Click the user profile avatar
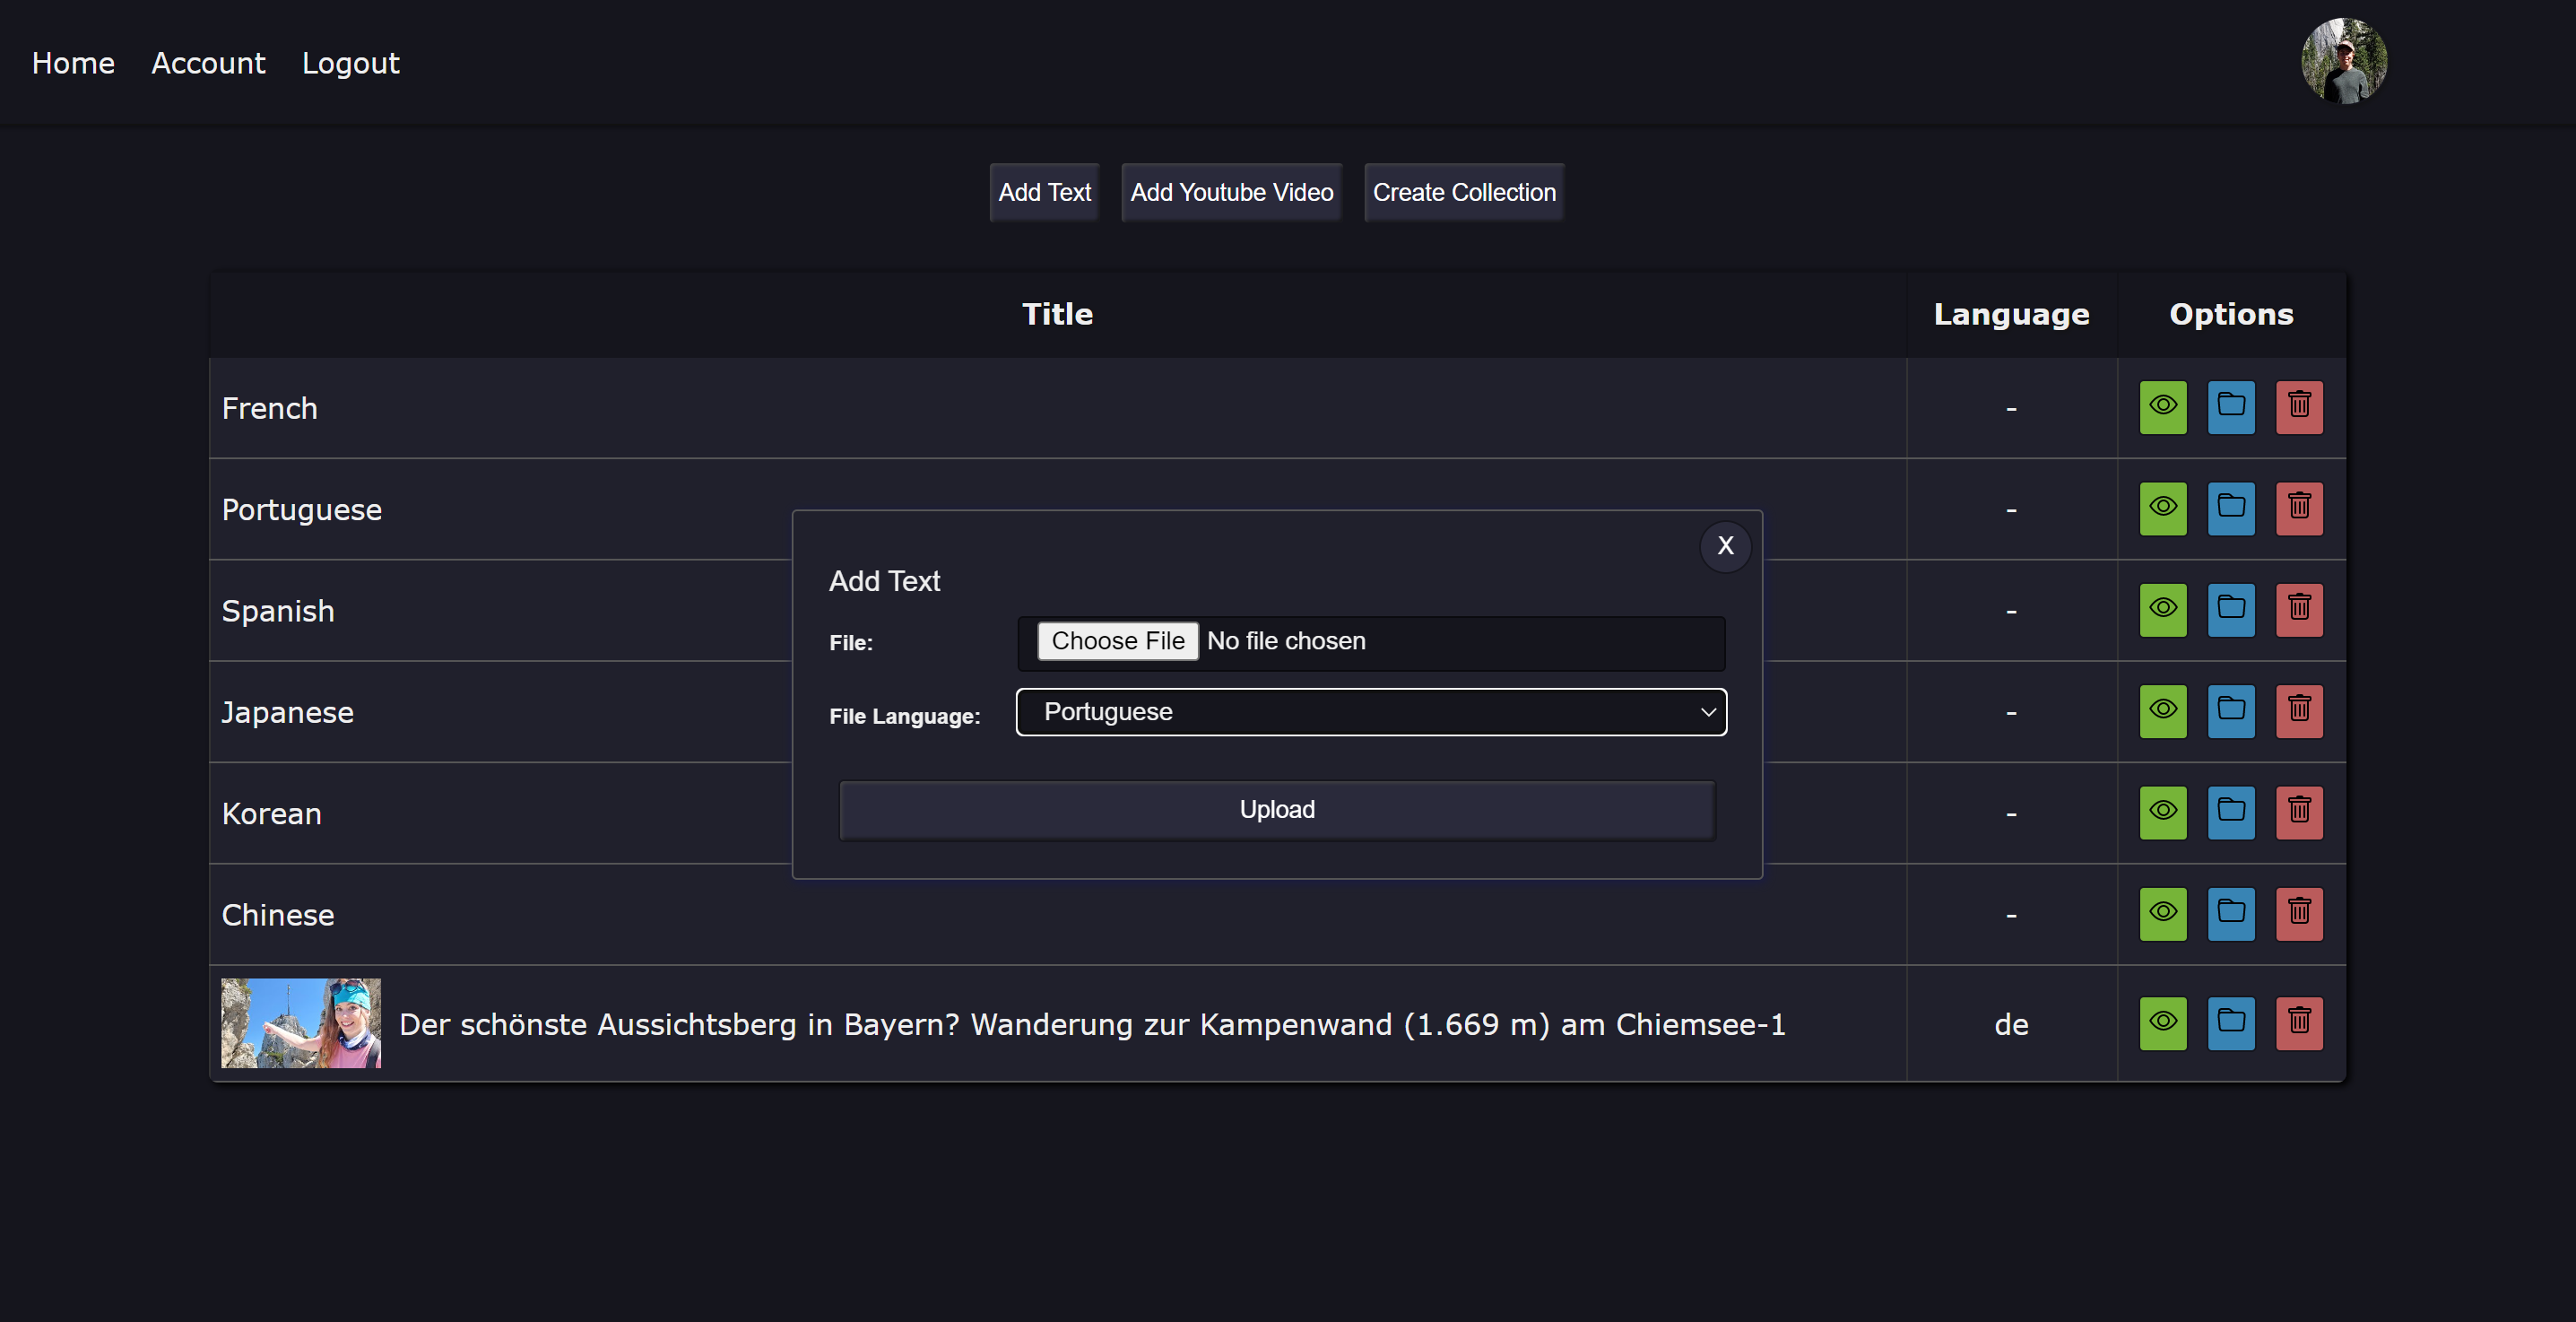Screen dimensions: 2576x1322 [2344, 61]
